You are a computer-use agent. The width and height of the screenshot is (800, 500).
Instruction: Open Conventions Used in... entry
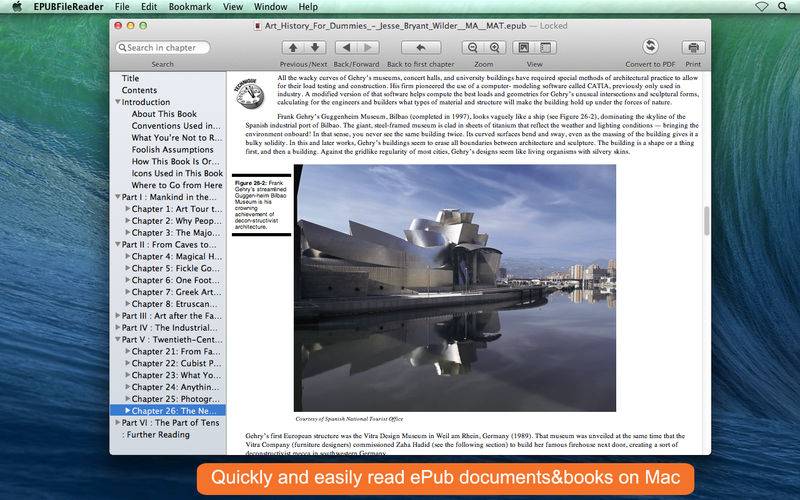[x=176, y=126]
